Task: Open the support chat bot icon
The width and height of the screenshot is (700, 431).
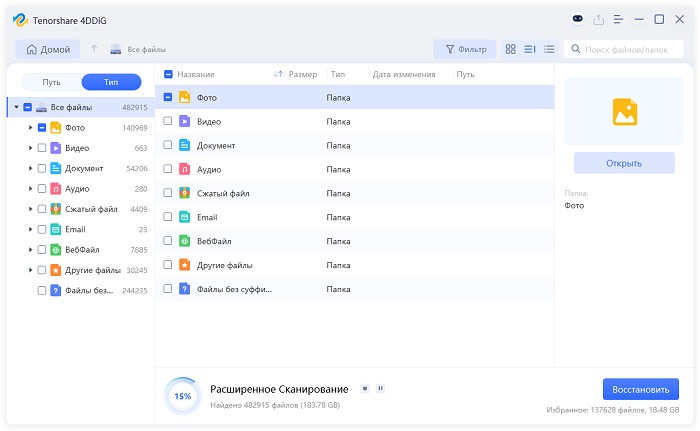Action: tap(577, 19)
